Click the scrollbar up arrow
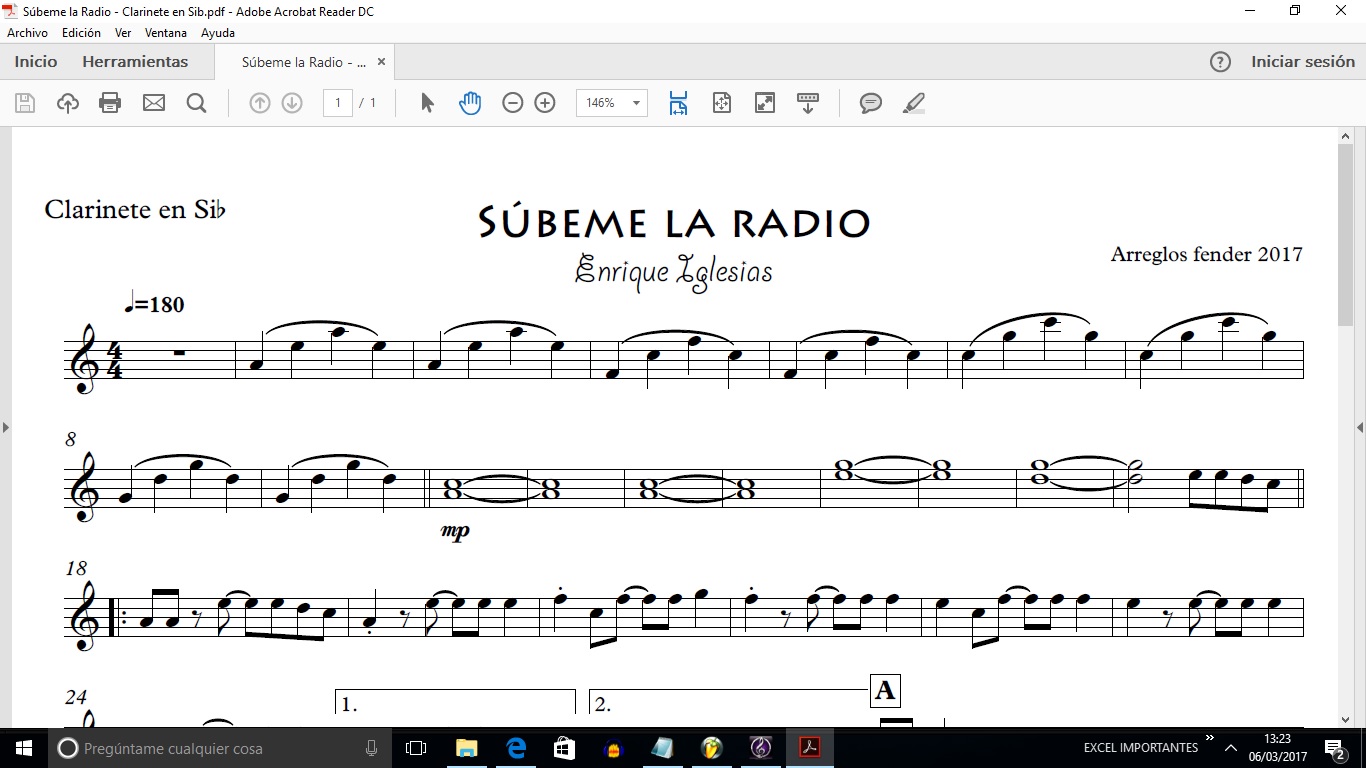The height and width of the screenshot is (768, 1366). click(1346, 135)
